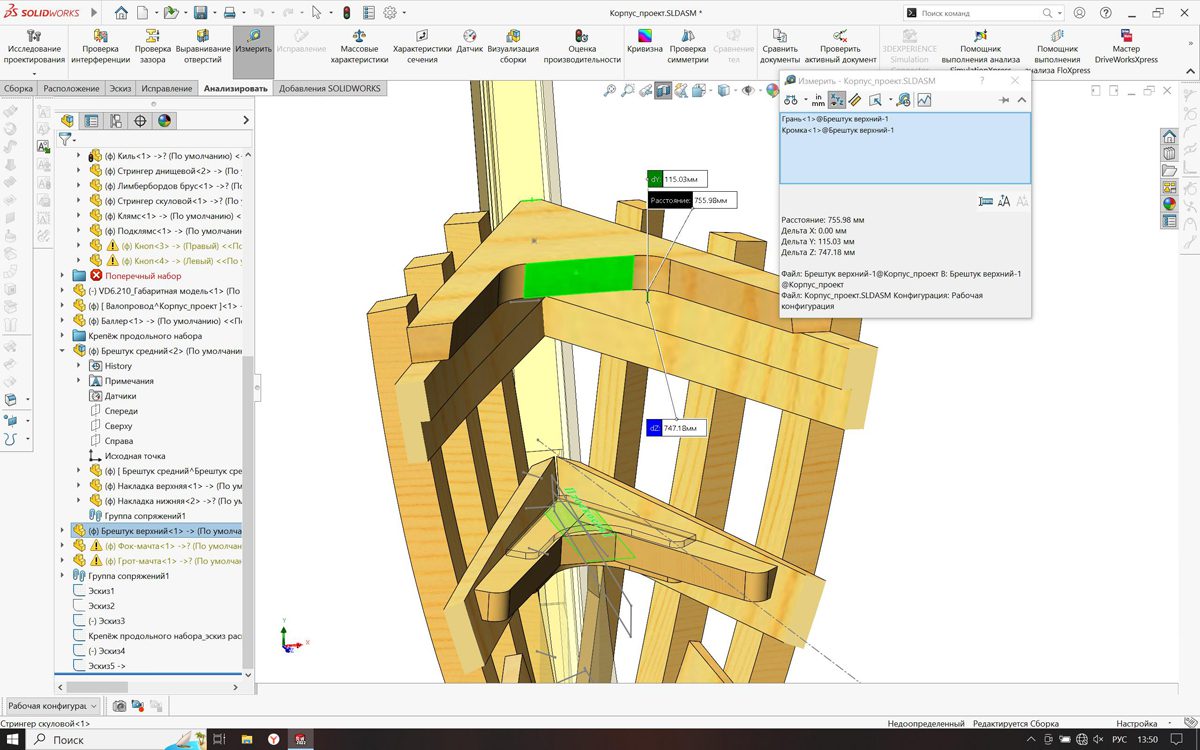Open the Добавления SOLIDWORKS tab
1200x750 pixels.
tap(329, 88)
